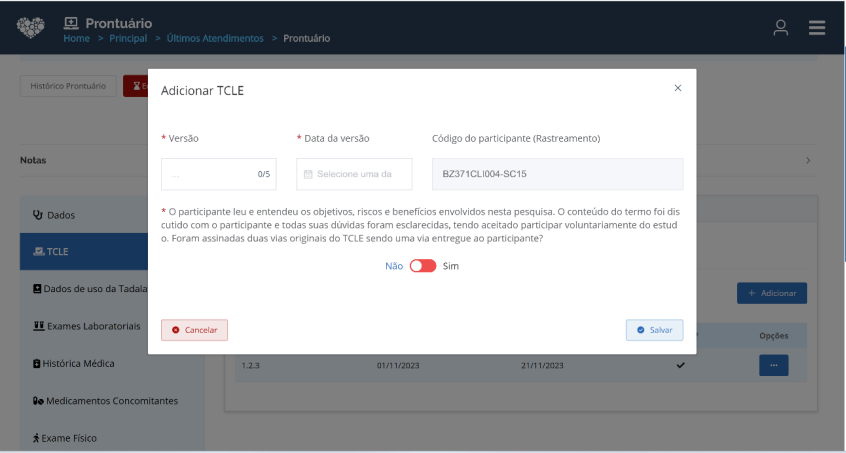The width and height of the screenshot is (846, 453).
Task: Open the user profile icon
Action: [x=781, y=28]
